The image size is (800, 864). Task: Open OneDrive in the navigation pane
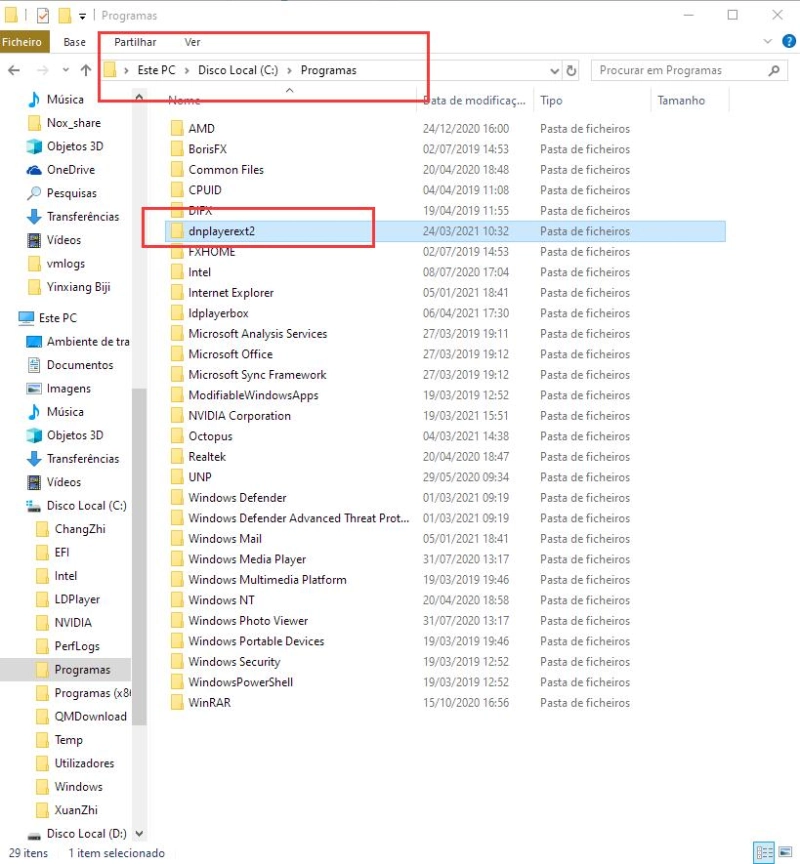(70, 170)
